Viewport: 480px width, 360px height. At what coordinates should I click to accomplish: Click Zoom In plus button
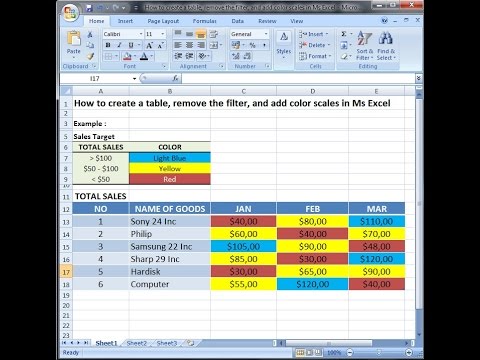(409, 352)
